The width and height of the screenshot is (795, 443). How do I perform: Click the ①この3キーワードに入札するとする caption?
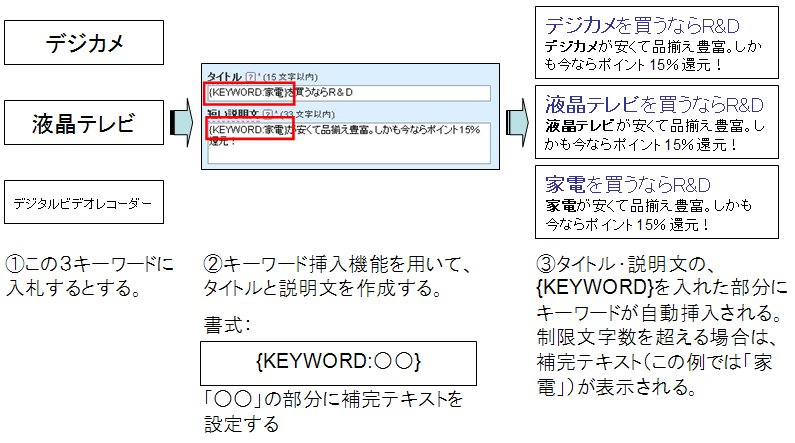[x=89, y=276]
